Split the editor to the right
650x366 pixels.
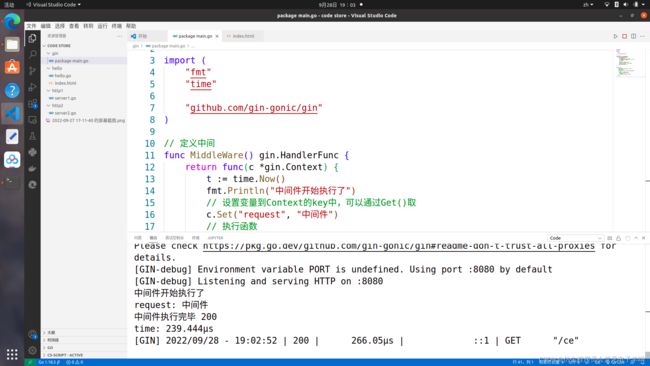point(633,36)
